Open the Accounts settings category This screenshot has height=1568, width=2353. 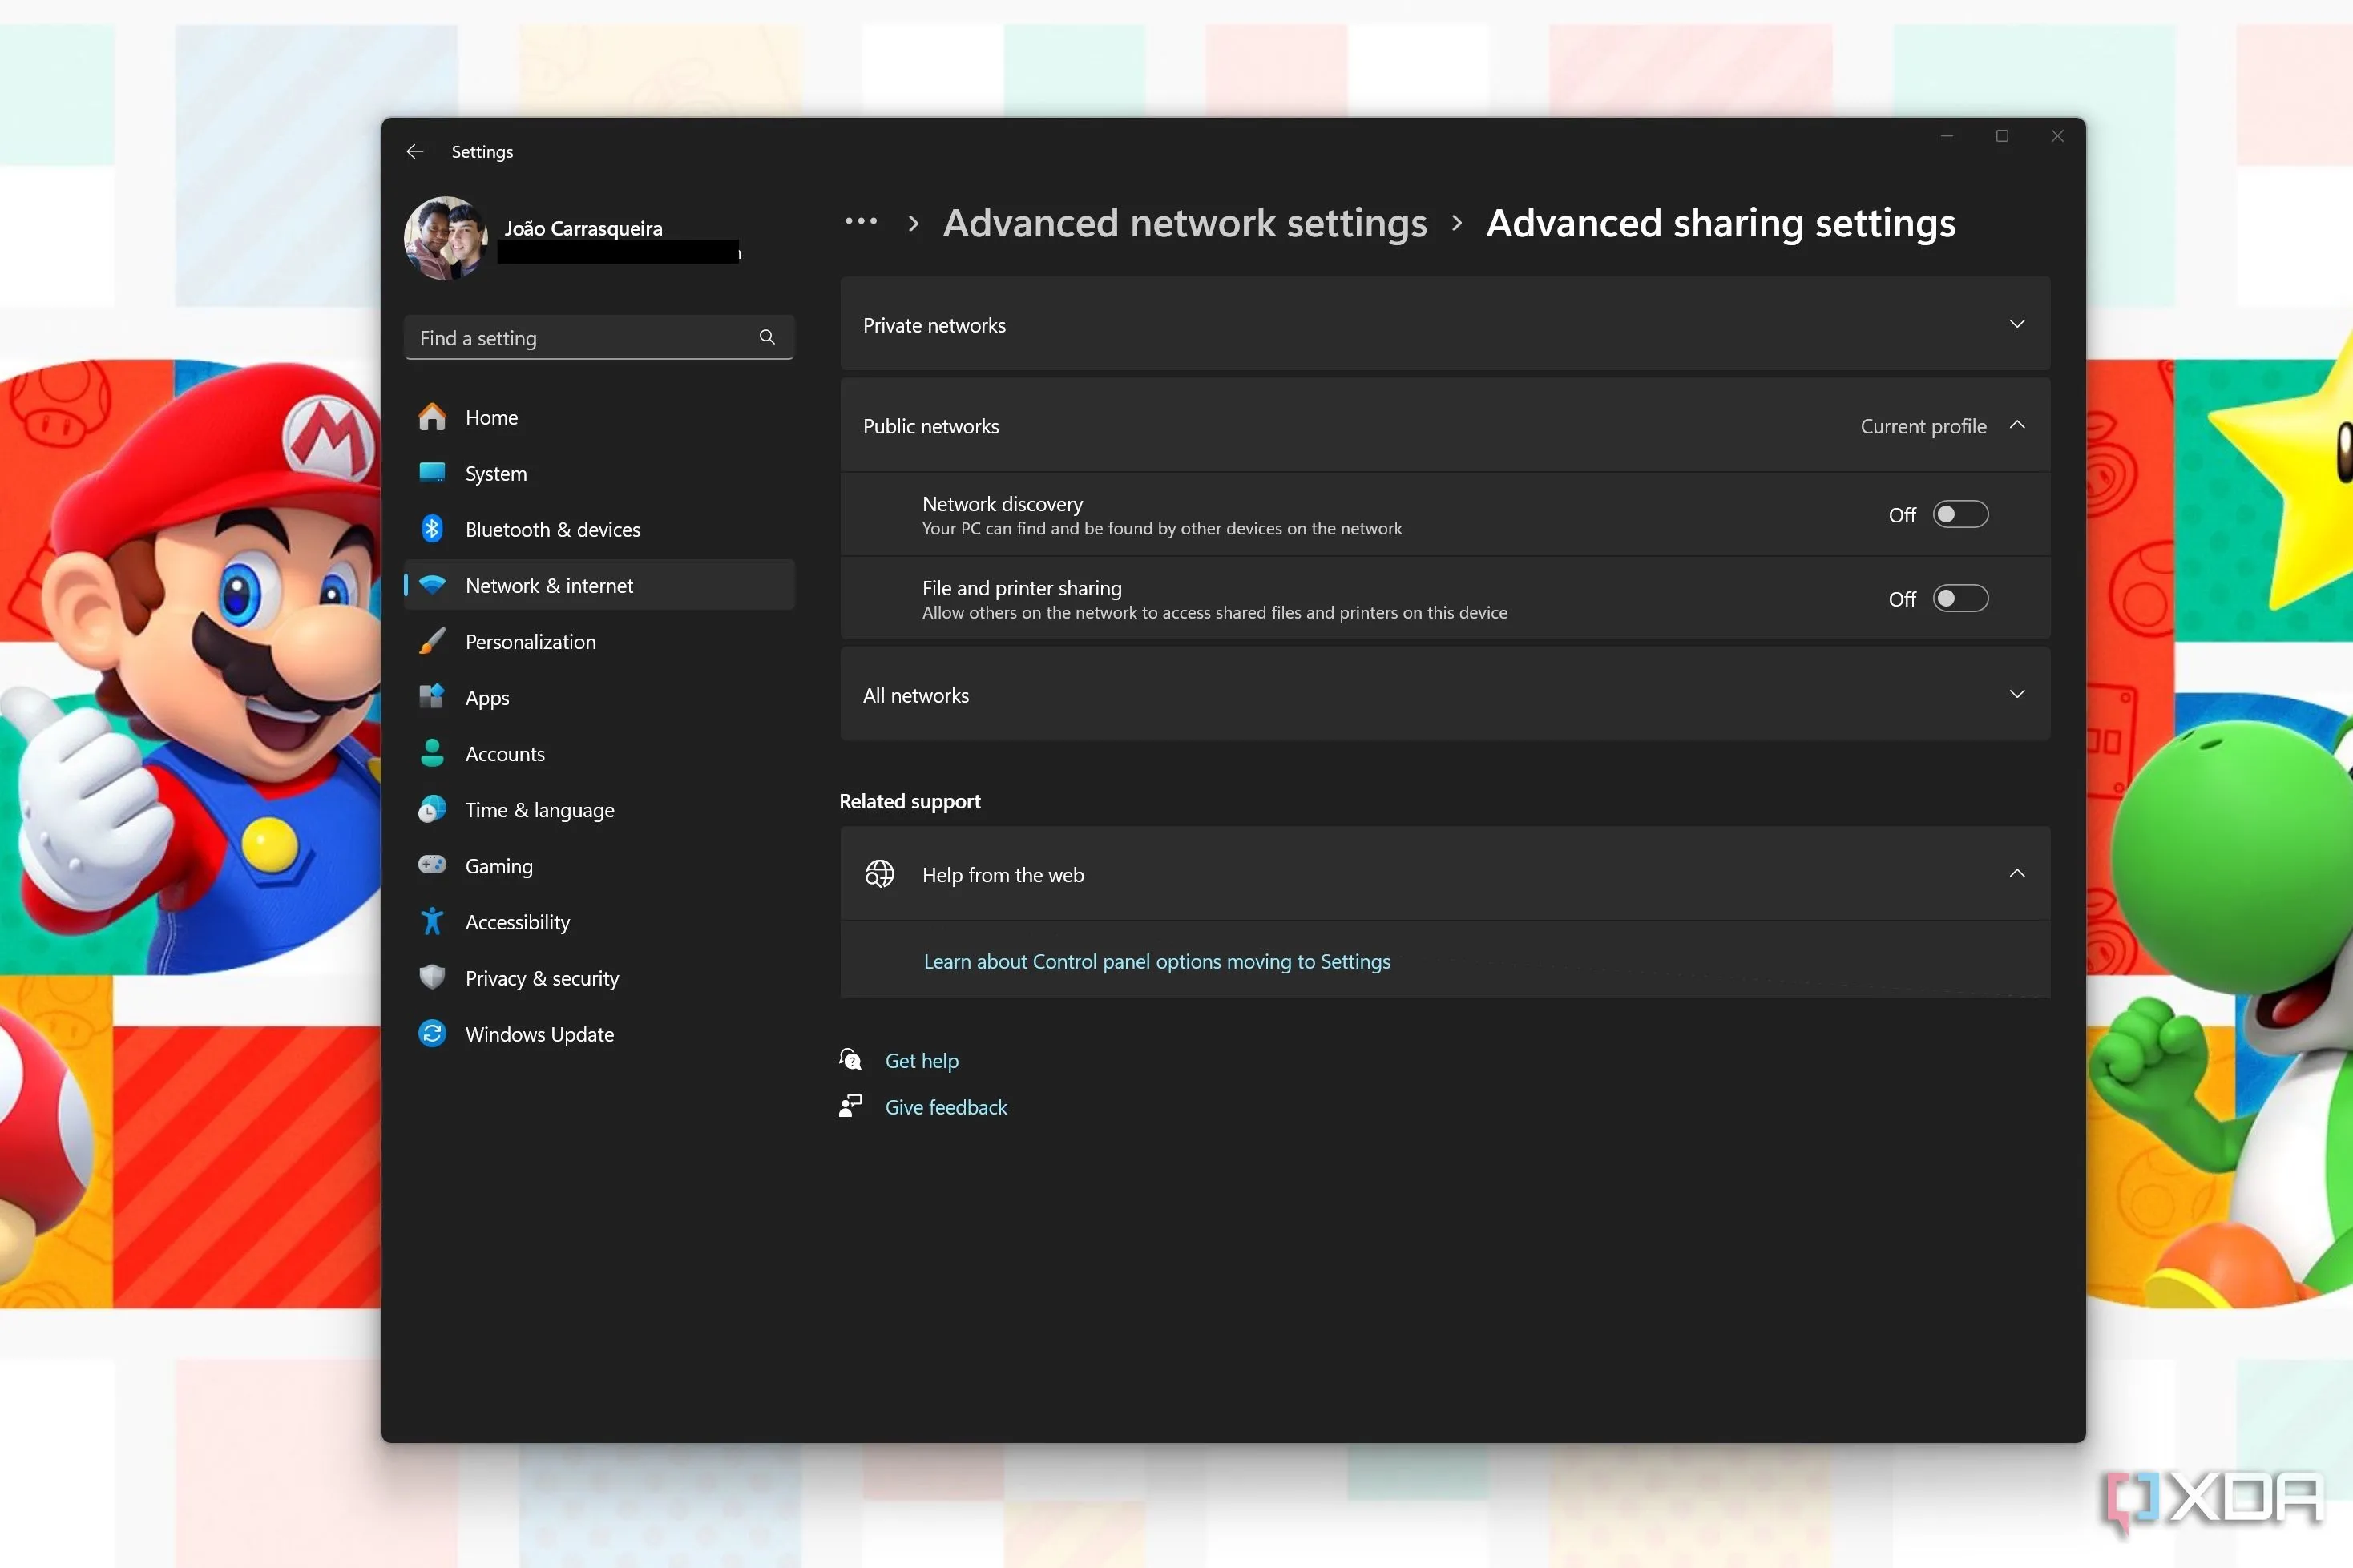(x=505, y=754)
